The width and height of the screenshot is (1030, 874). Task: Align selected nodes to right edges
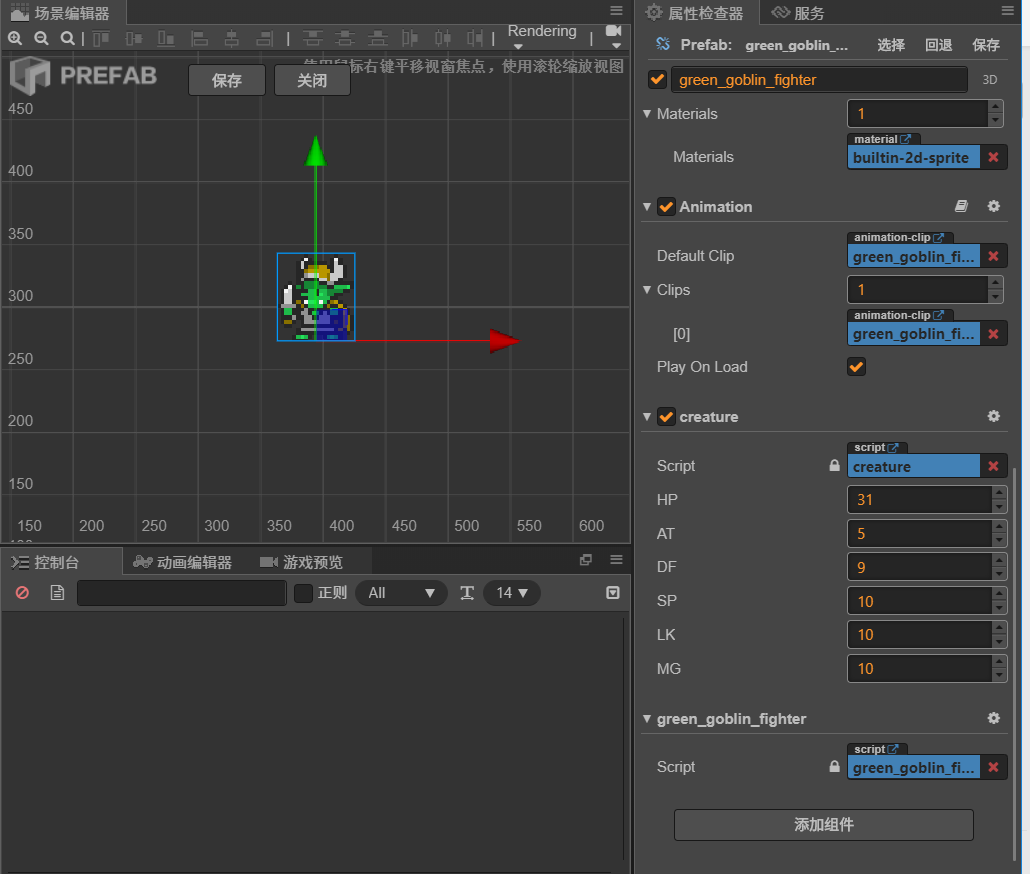[264, 39]
